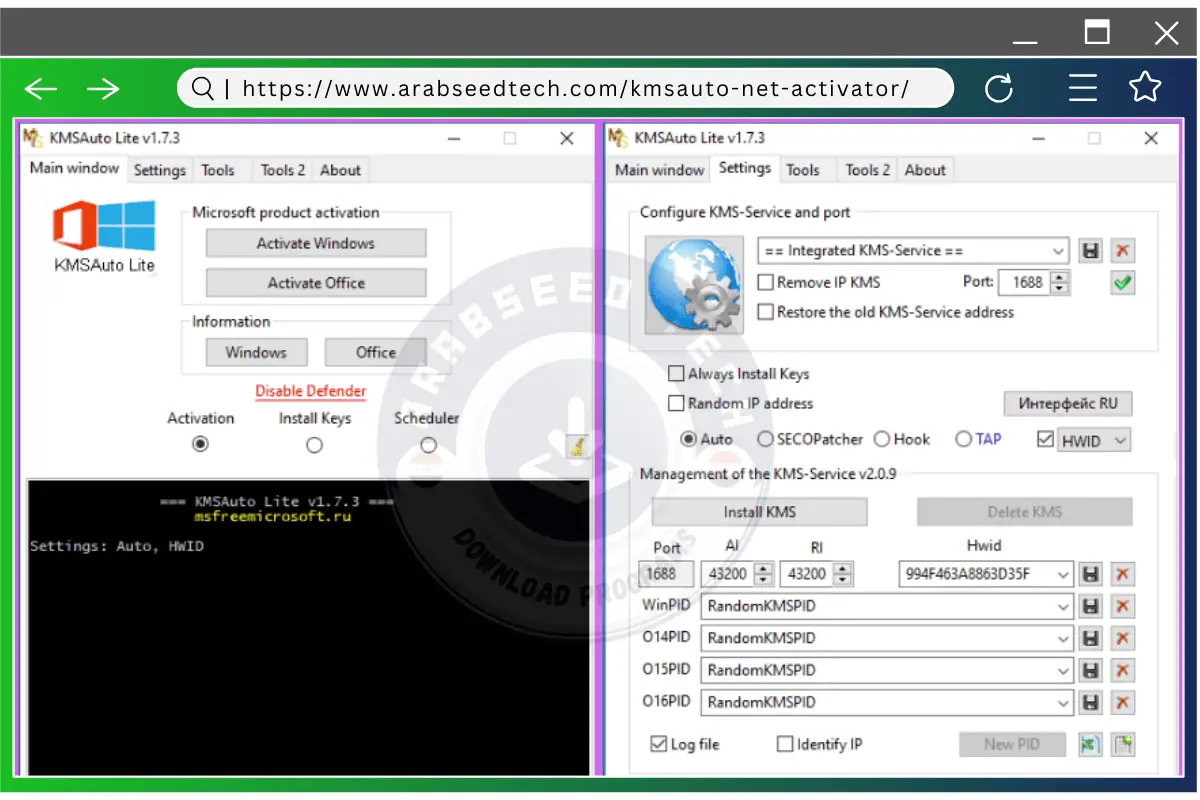This screenshot has height=800, width=1200.
Task: Save the Integrated KMS-Service selection
Action: click(1090, 250)
